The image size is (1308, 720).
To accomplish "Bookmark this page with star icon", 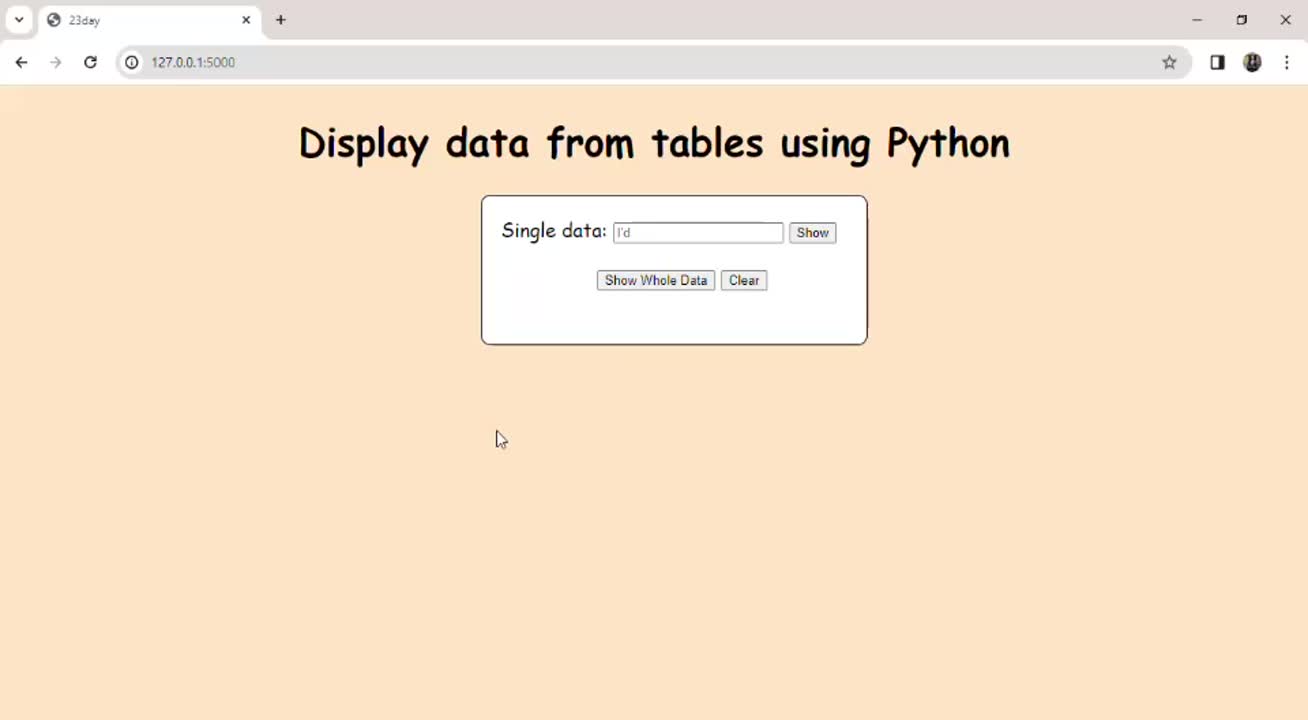I will (x=1169, y=62).
